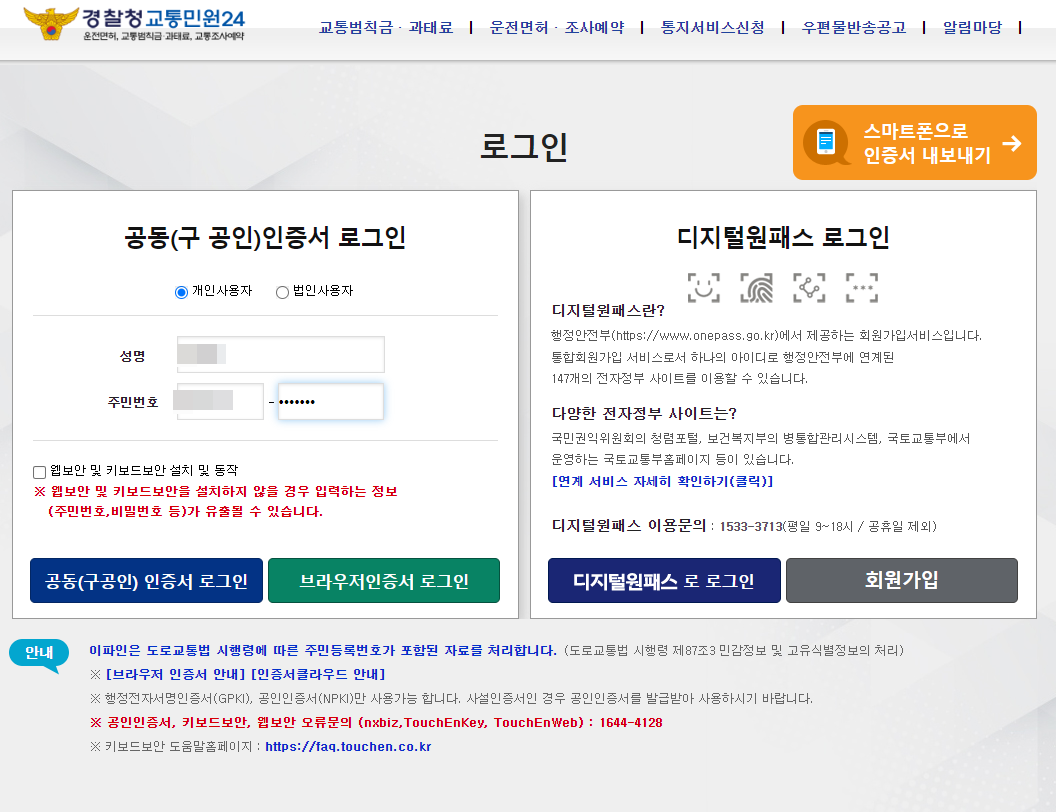Click the 성명 name input field

pos(280,355)
